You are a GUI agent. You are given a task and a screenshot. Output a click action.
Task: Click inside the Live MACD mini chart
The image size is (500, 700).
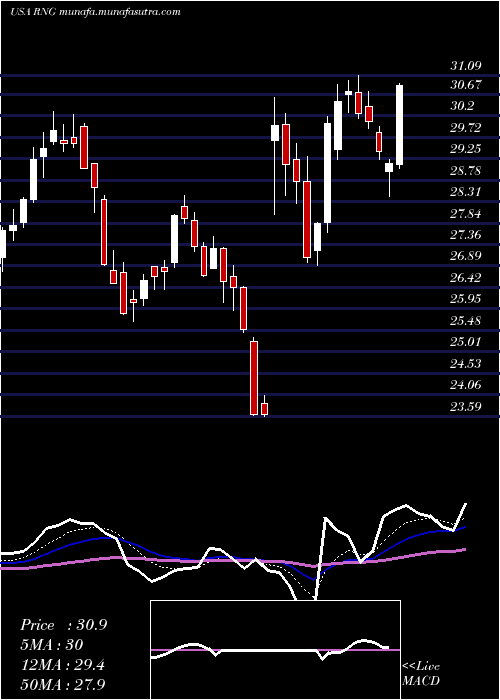(x=275, y=650)
